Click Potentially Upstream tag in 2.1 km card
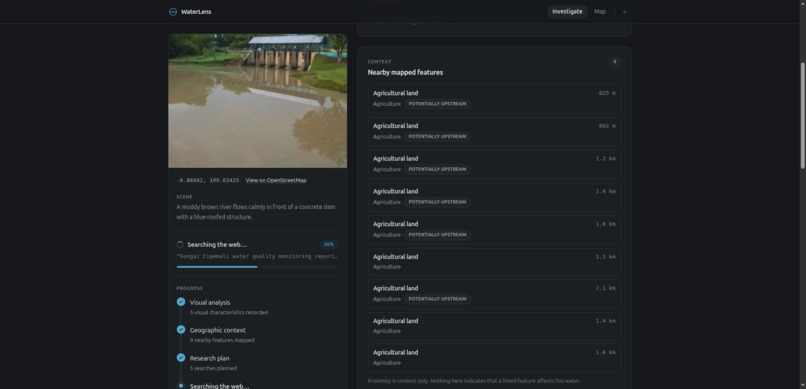Image resolution: width=806 pixels, height=389 pixels. pyautogui.click(x=437, y=299)
